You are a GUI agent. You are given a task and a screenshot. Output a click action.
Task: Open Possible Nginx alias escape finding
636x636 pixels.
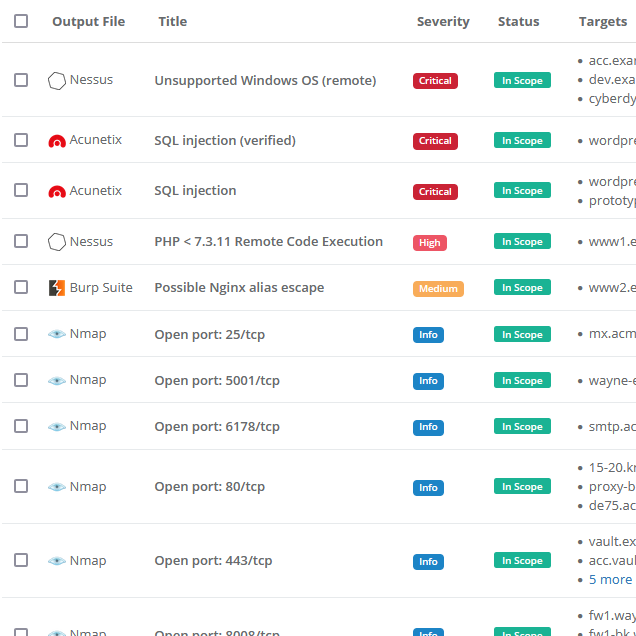pos(239,288)
